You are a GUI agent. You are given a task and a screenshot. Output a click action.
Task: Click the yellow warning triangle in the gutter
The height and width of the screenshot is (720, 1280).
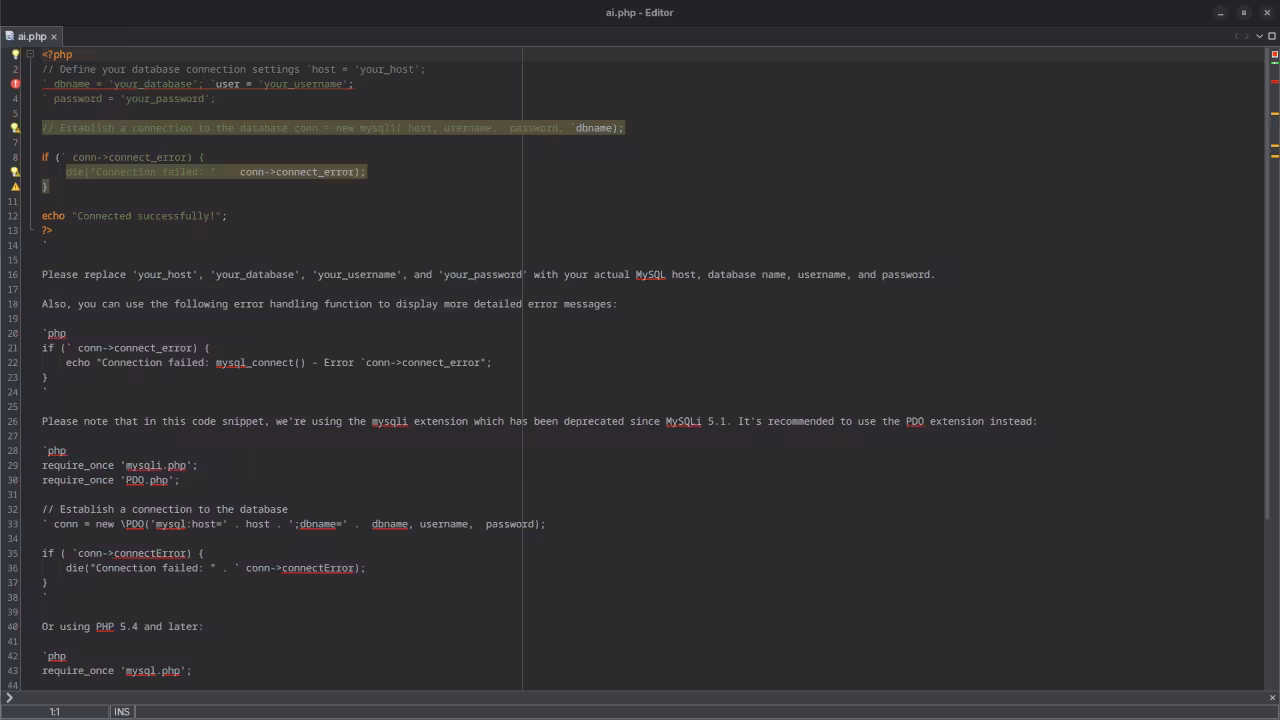(15, 187)
